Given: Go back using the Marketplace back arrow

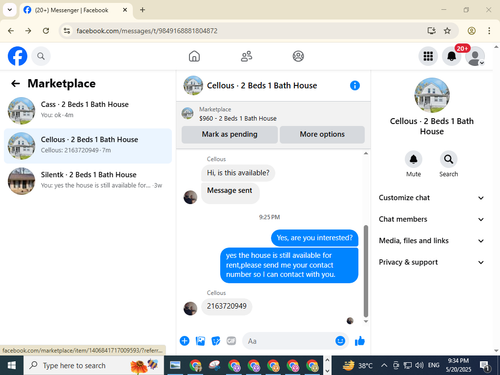Looking at the screenshot, I should click(15, 83).
